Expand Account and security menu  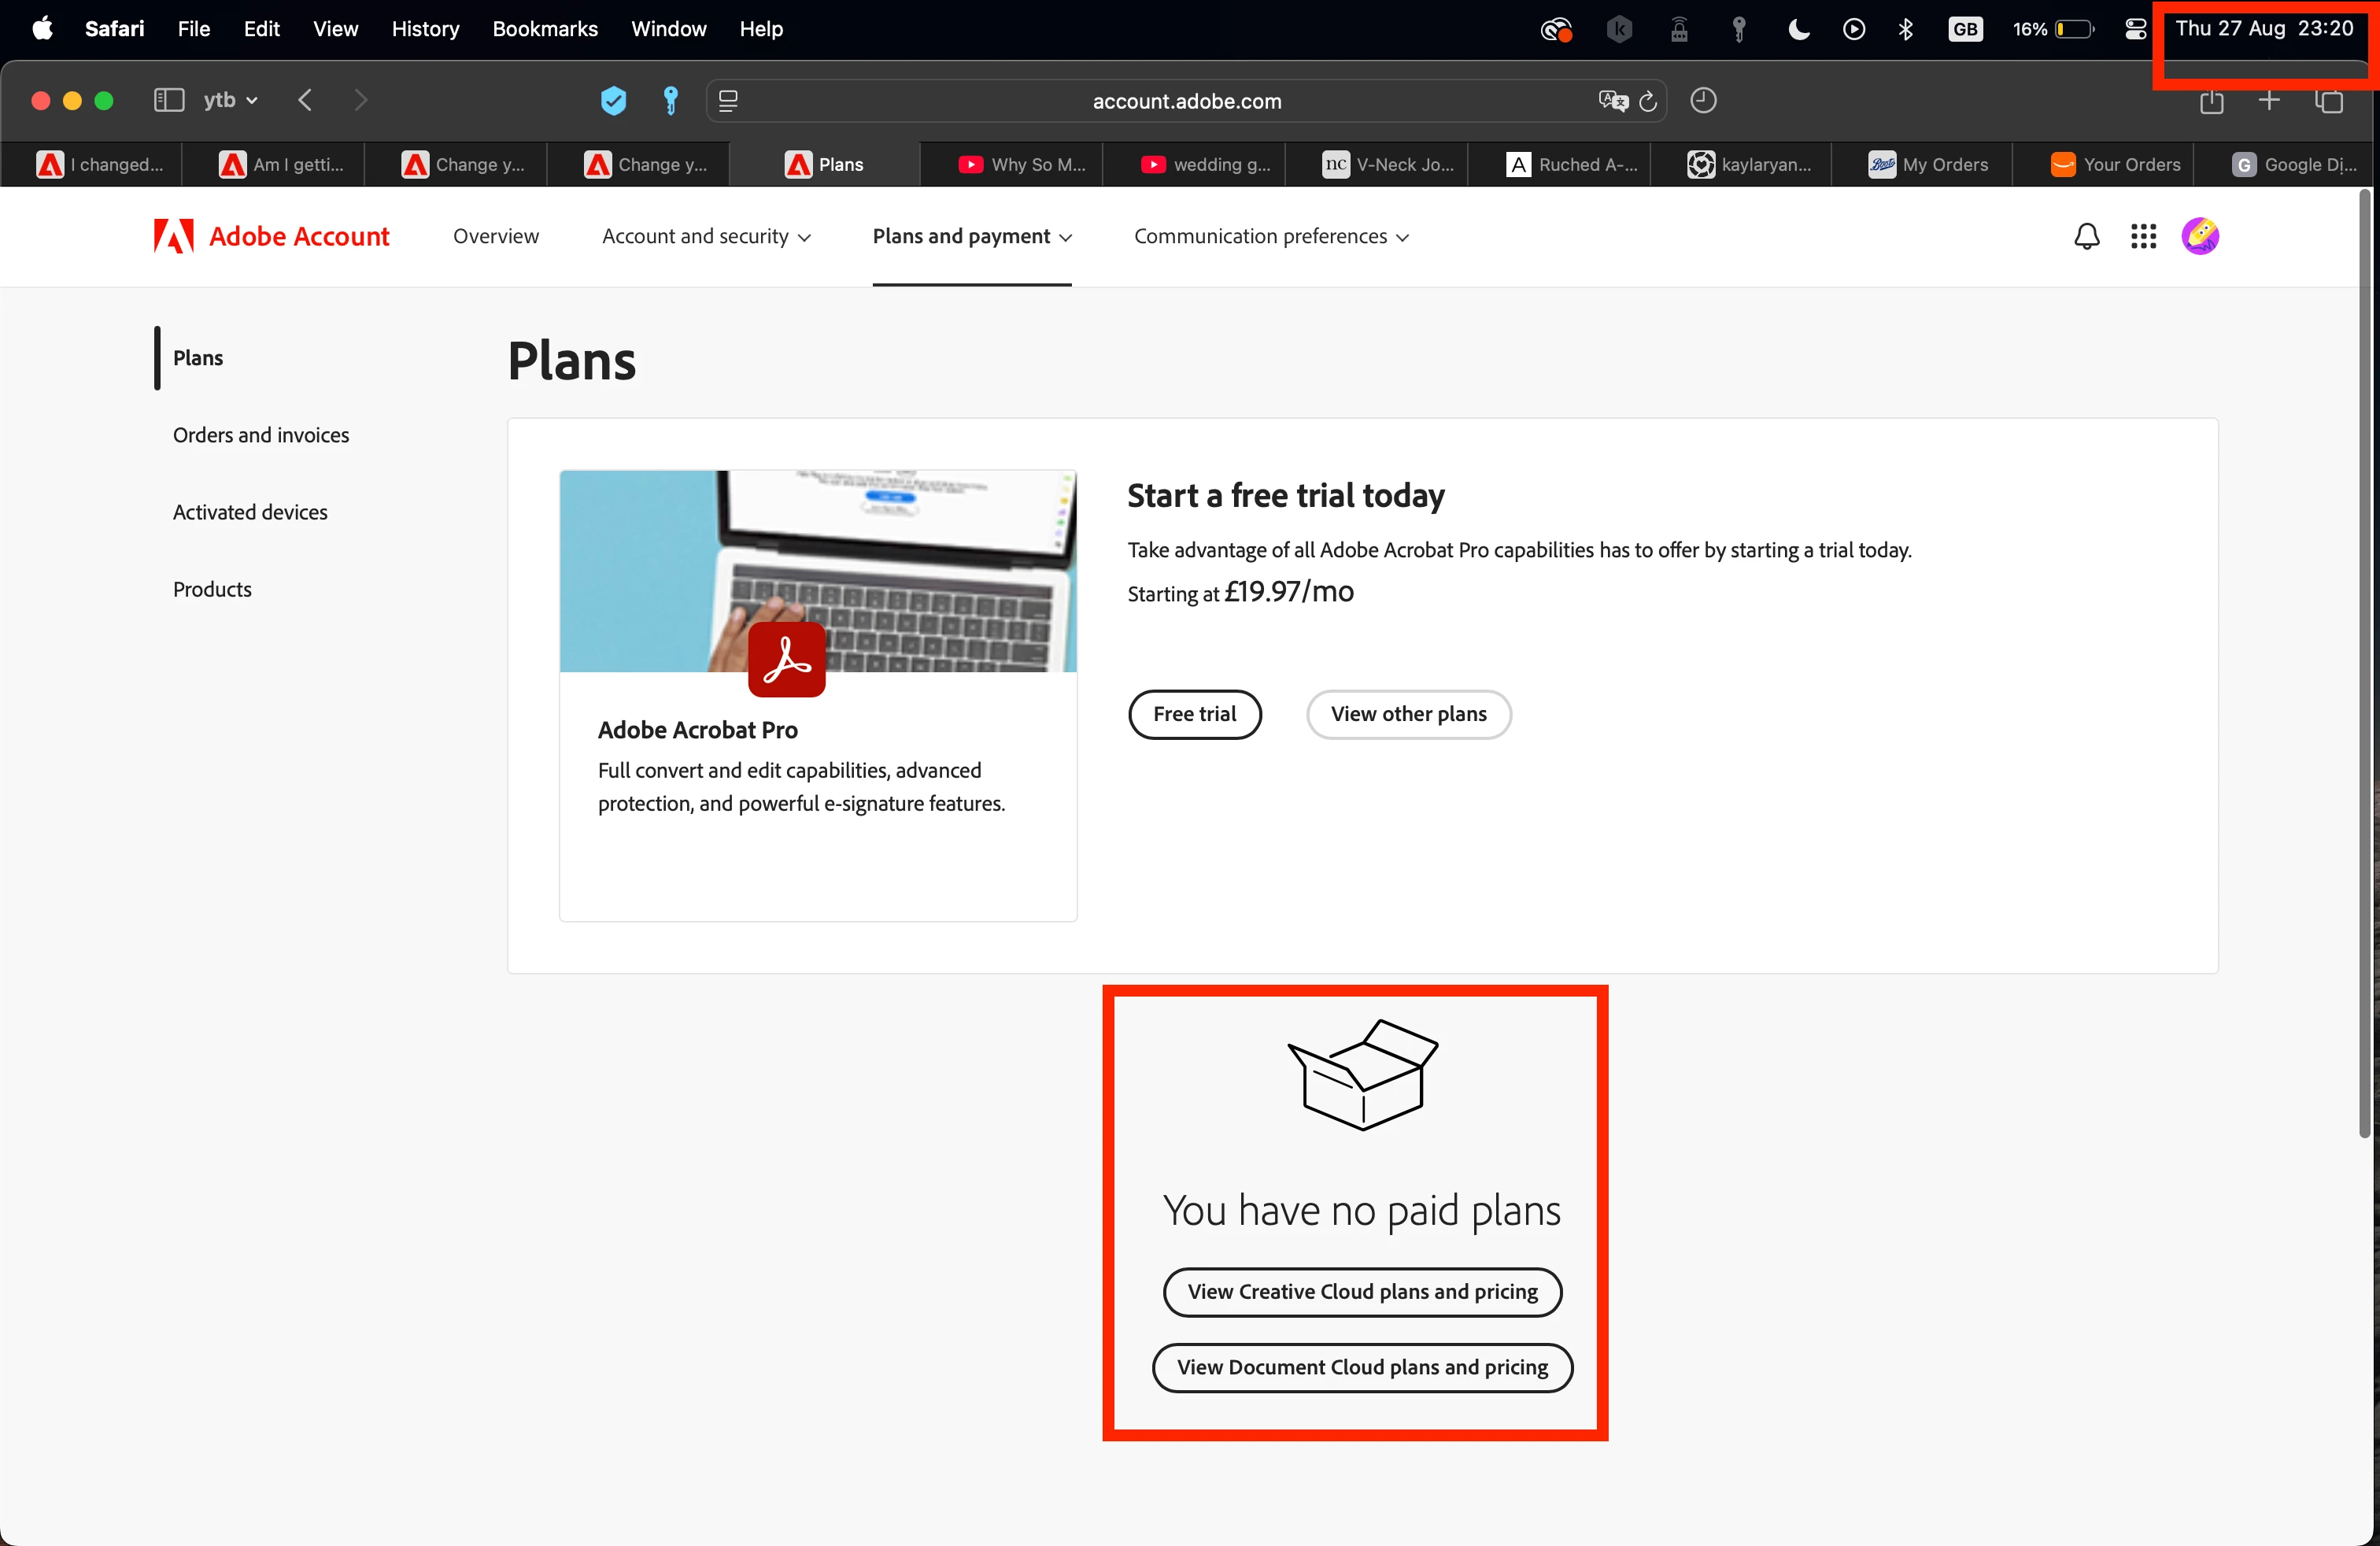[x=706, y=236]
